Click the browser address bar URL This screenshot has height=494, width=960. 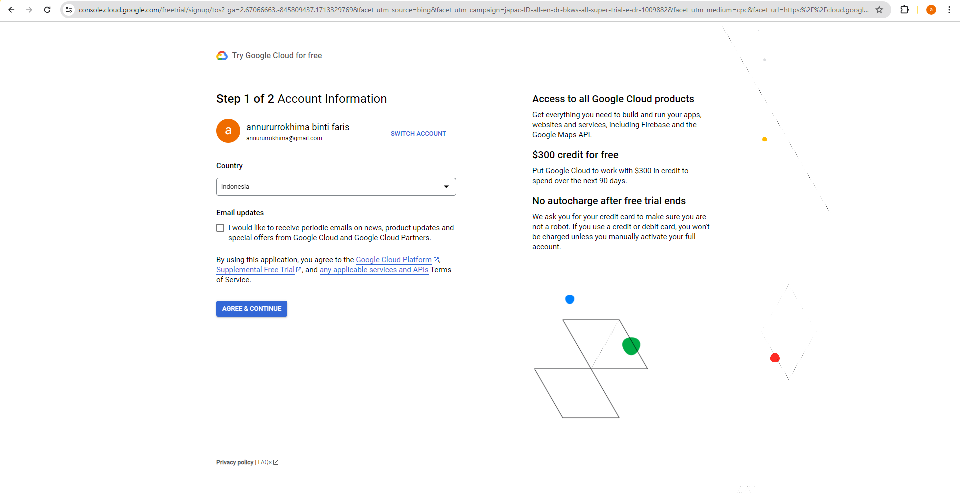point(471,10)
